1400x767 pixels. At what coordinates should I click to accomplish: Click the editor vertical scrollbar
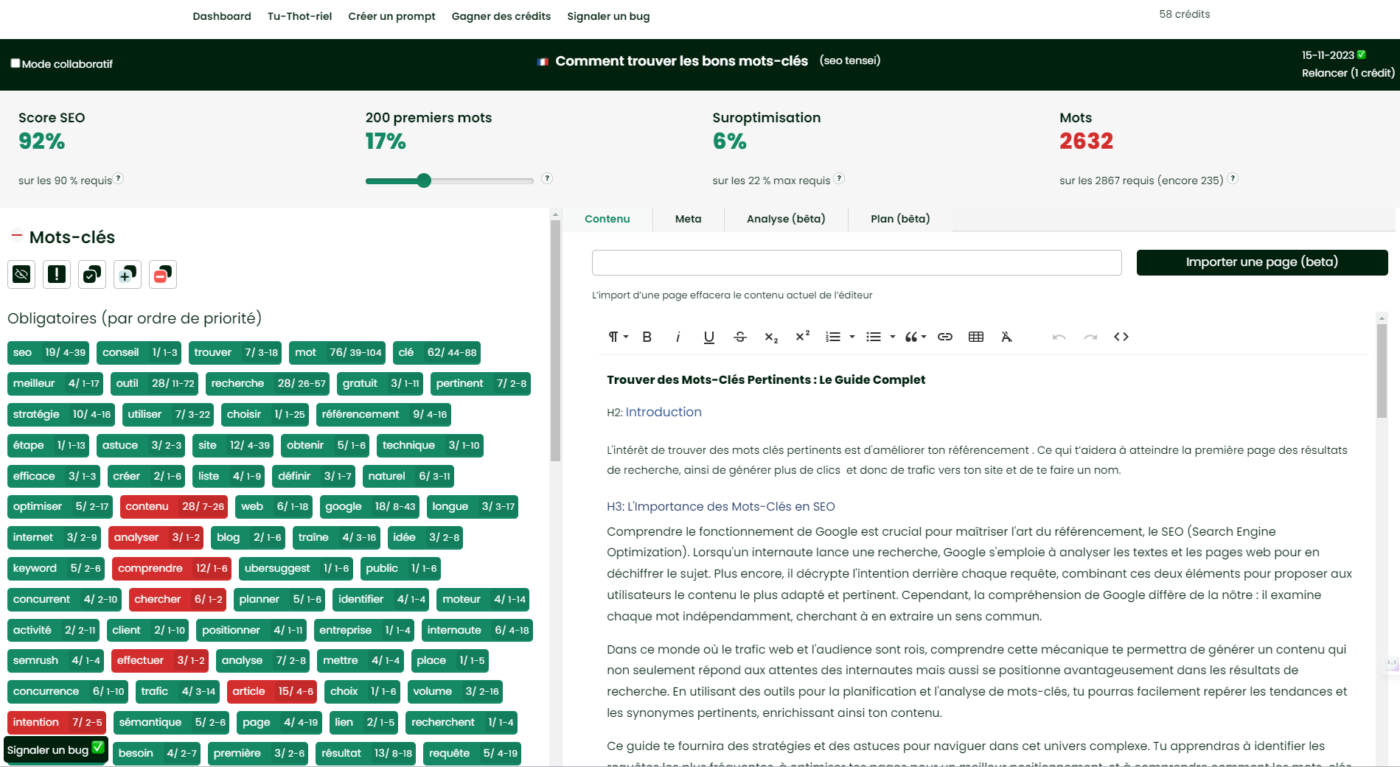(1382, 370)
